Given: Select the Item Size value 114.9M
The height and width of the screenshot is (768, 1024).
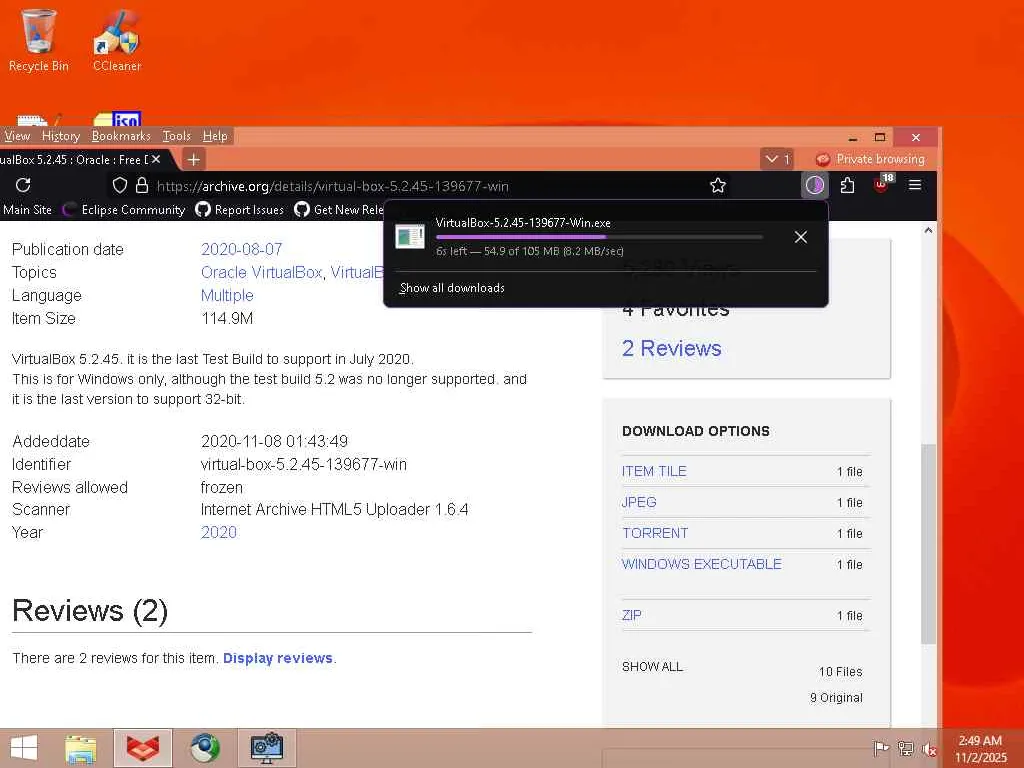Looking at the screenshot, I should 227,319.
